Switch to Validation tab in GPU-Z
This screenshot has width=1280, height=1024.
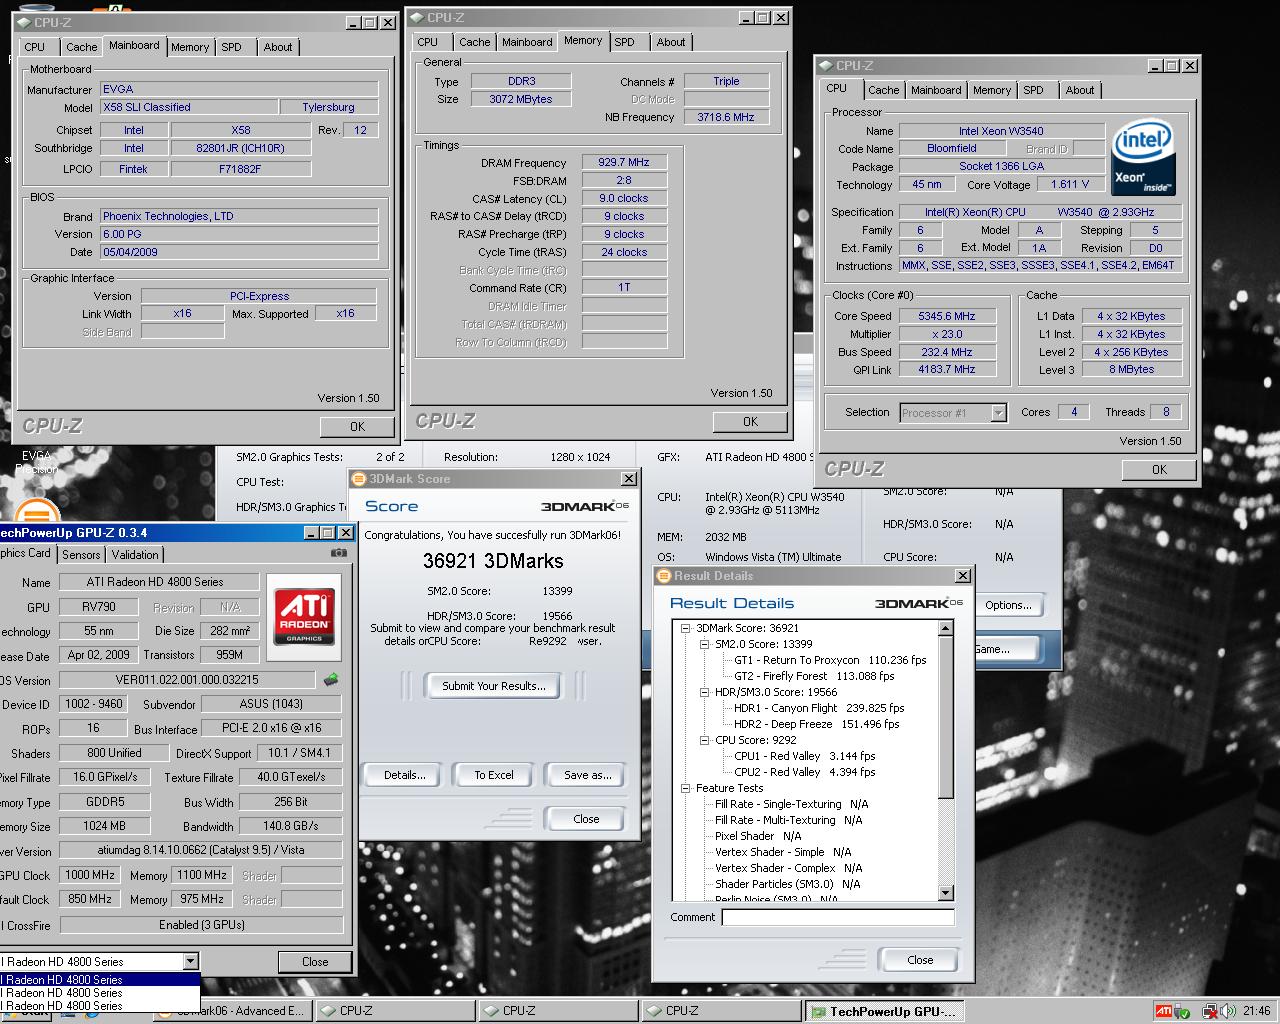[x=135, y=555]
